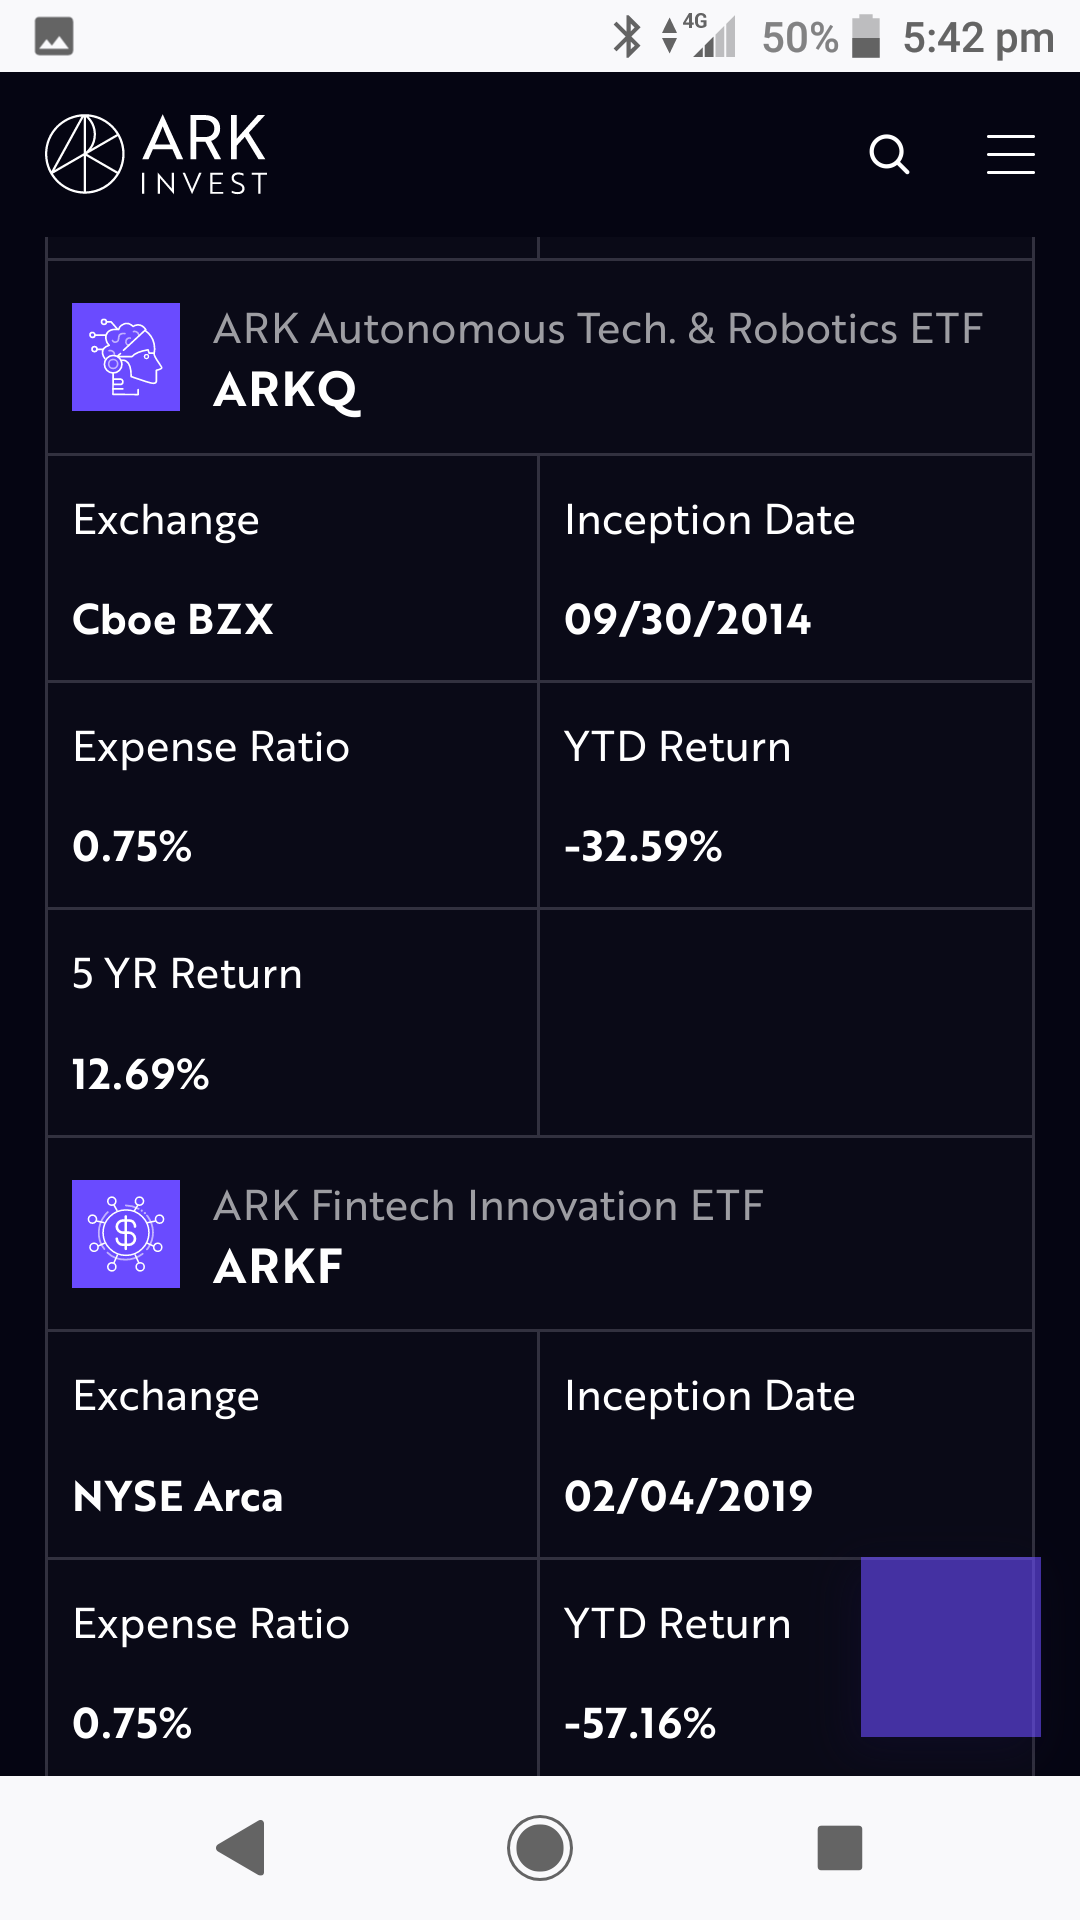Screen dimensions: 1080x1920
Task: Tap the Android home circle button
Action: click(x=540, y=1847)
